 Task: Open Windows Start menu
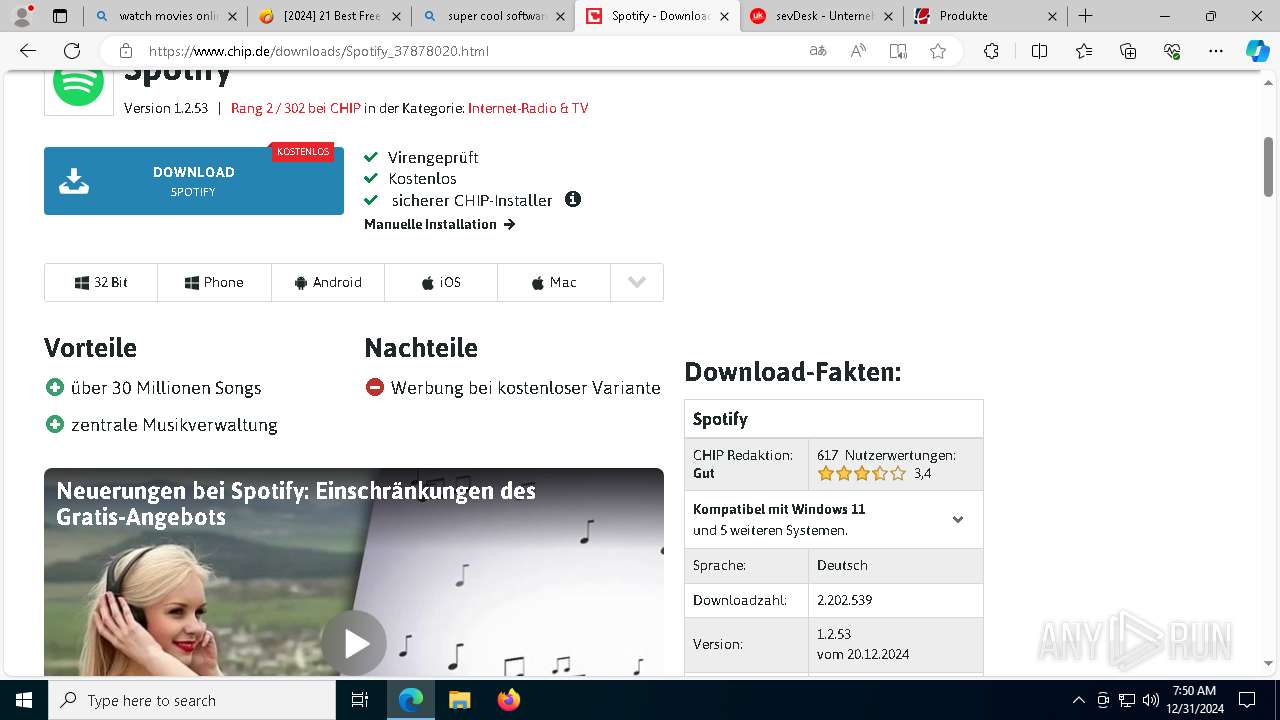[24, 700]
